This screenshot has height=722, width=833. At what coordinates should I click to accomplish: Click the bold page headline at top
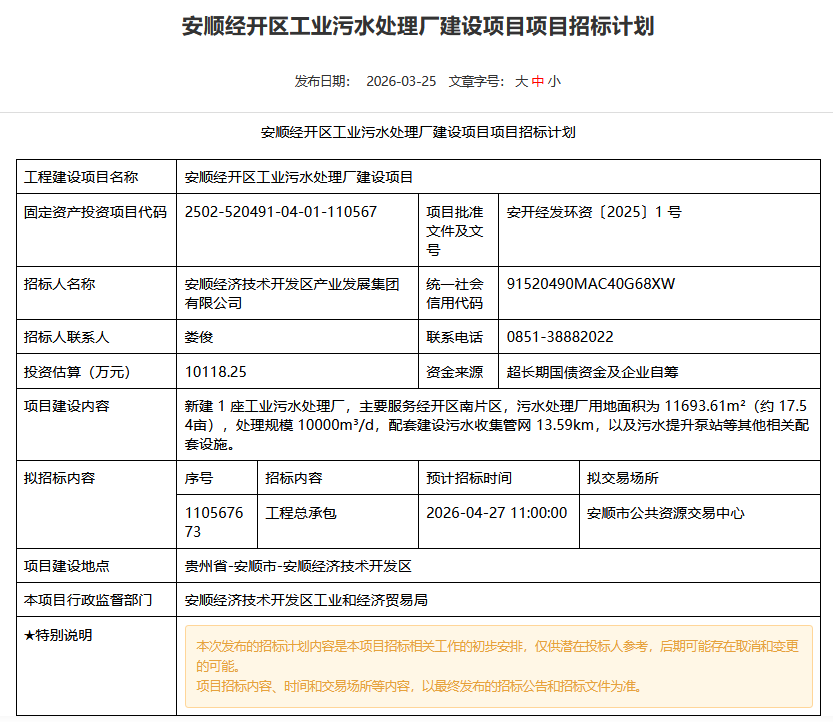(417, 26)
